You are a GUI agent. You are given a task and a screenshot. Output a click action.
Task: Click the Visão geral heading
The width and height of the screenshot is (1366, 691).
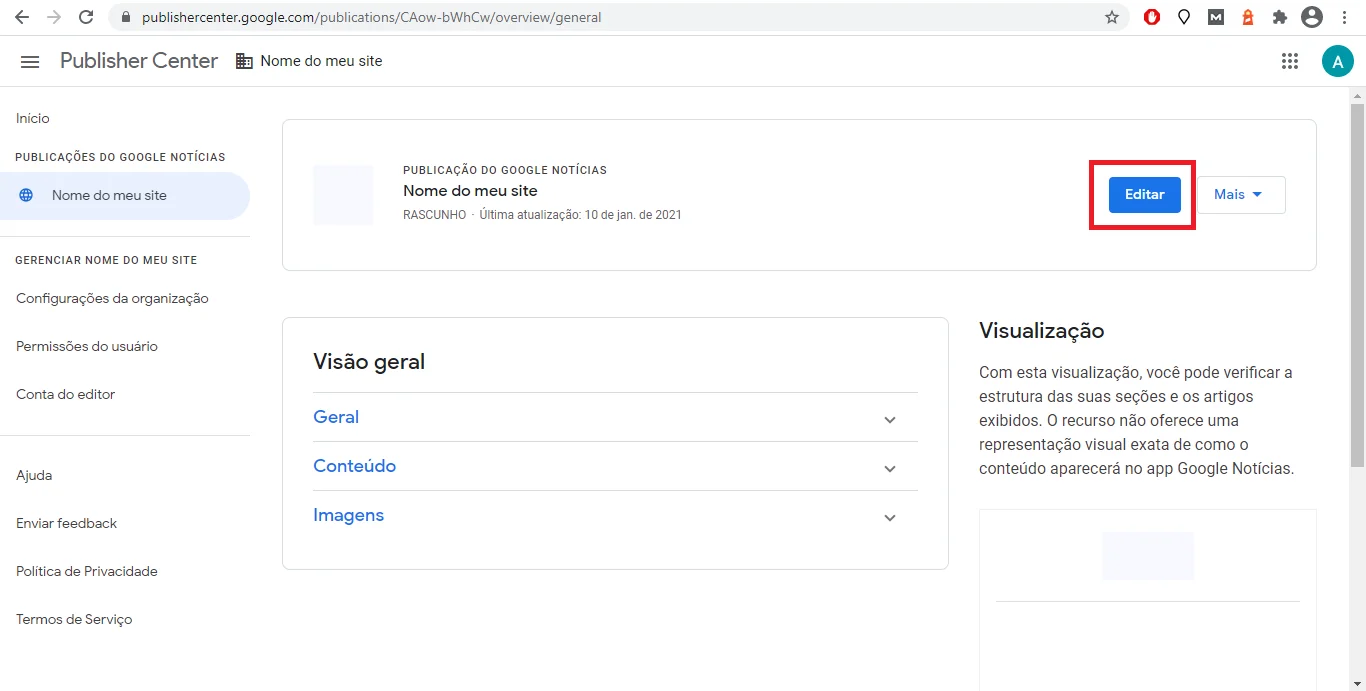point(369,361)
